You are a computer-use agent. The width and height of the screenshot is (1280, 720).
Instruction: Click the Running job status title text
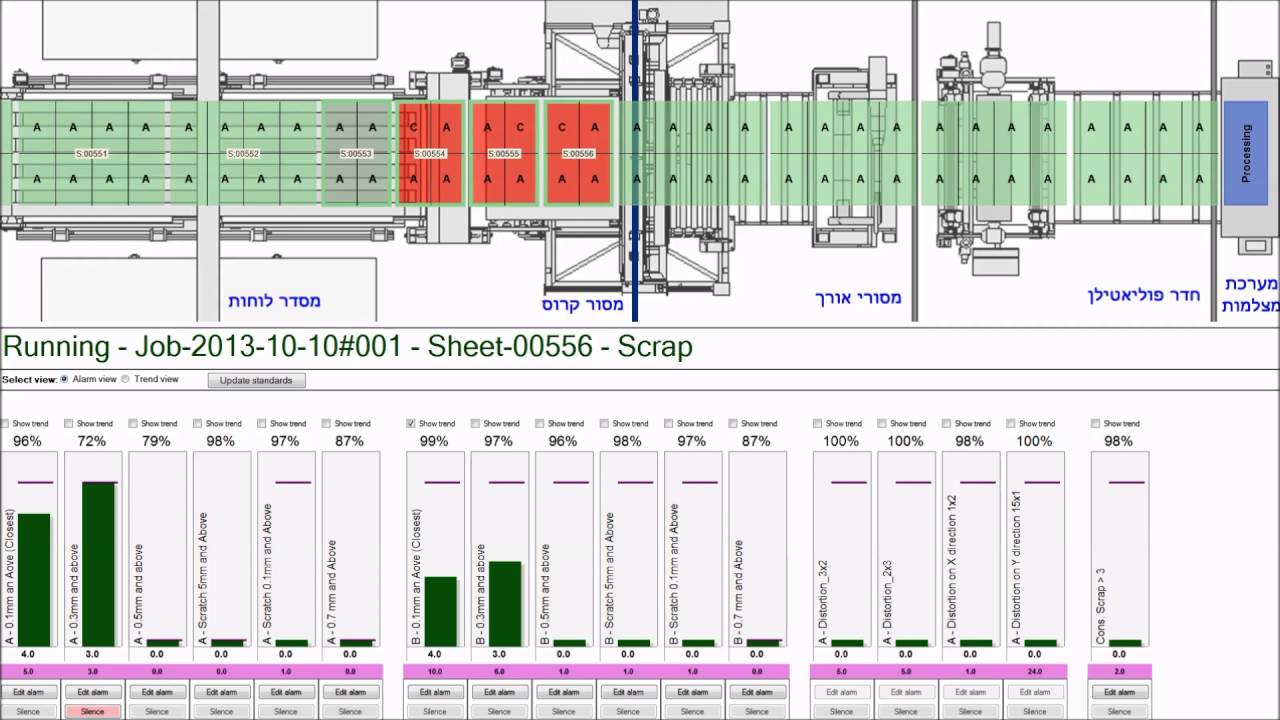point(347,347)
